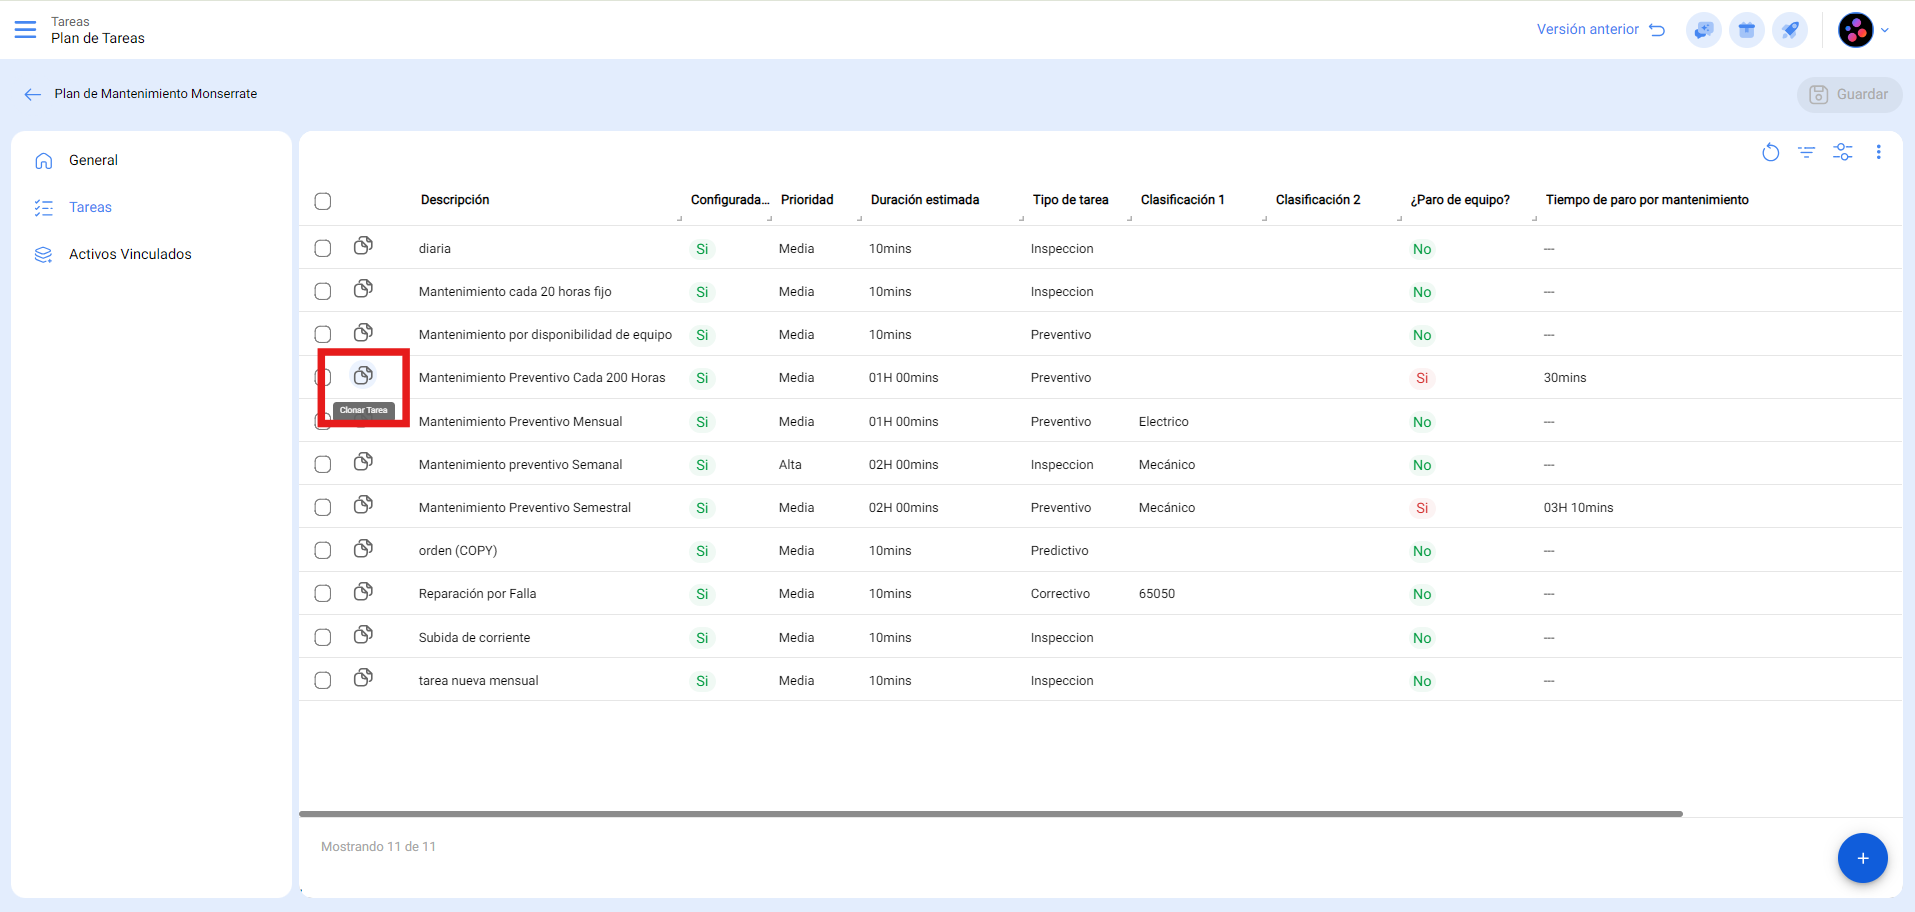Switch to the General section

point(93,160)
